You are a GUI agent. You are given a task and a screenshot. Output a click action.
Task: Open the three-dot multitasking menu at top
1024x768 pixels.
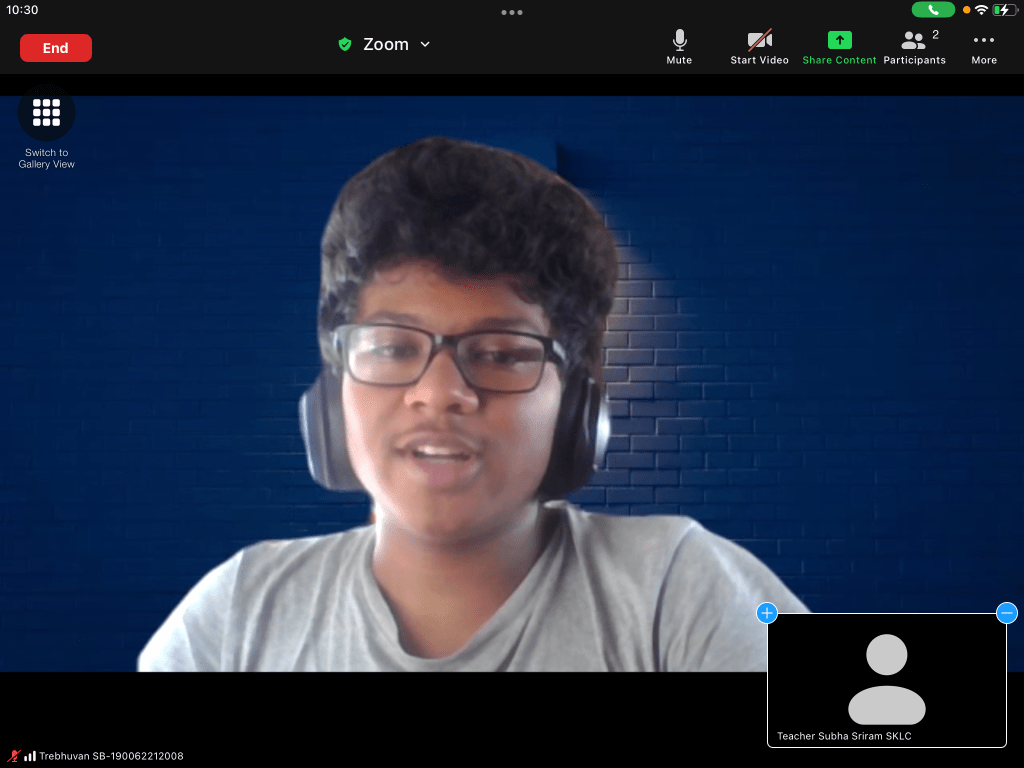click(x=512, y=13)
